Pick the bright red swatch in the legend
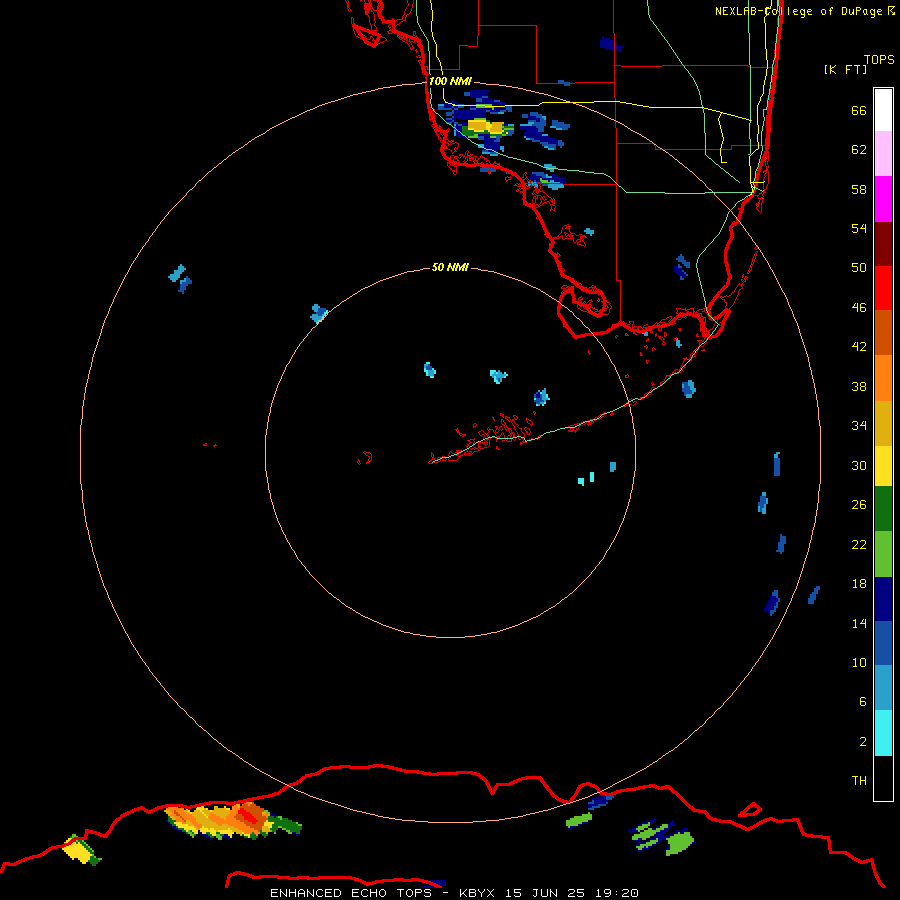Image resolution: width=900 pixels, height=900 pixels. [x=883, y=288]
